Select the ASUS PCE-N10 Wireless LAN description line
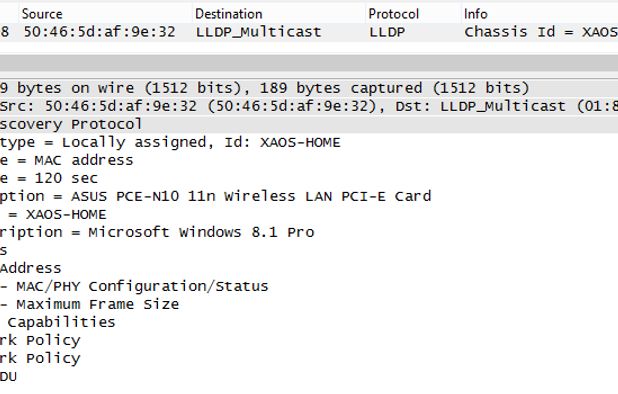Image resolution: width=618 pixels, height=394 pixels. click(x=309, y=196)
